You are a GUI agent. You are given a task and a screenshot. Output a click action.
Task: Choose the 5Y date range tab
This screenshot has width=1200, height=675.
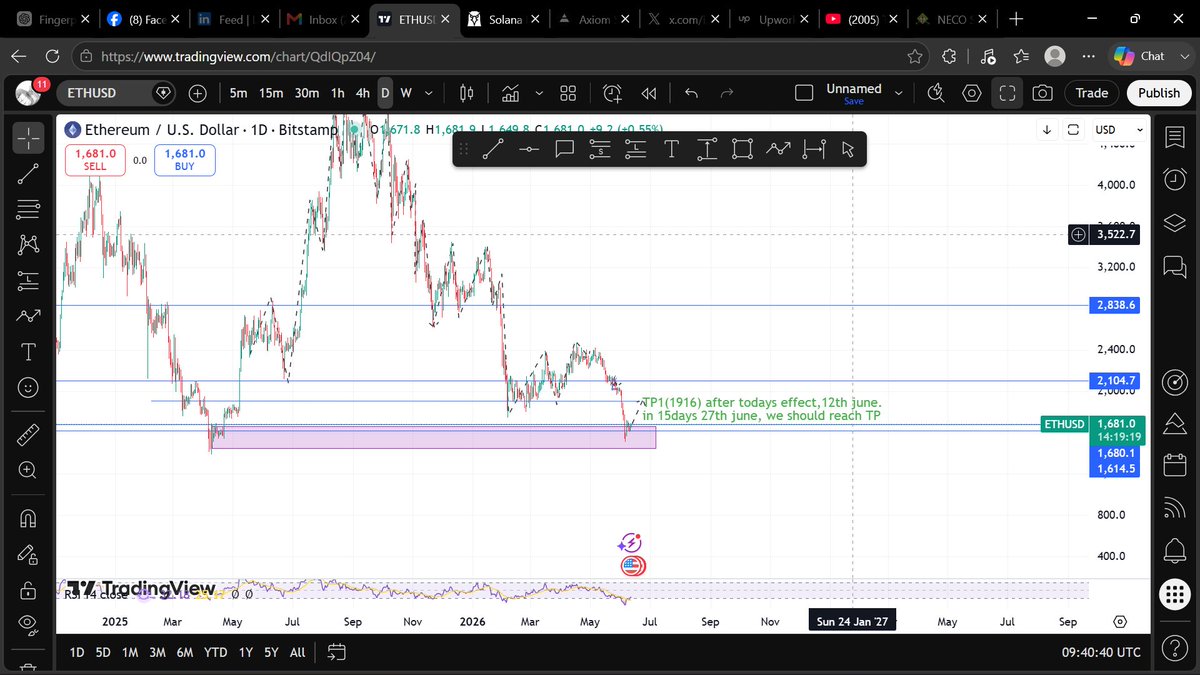[x=271, y=652]
